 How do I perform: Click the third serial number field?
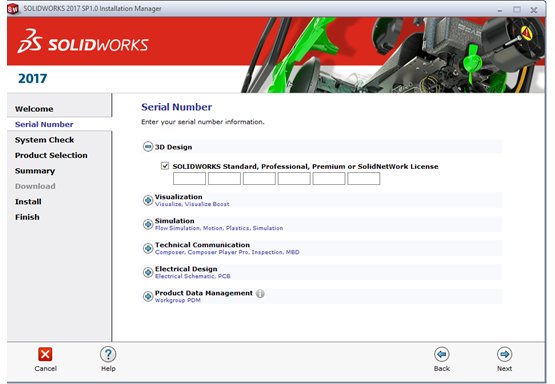pos(259,178)
